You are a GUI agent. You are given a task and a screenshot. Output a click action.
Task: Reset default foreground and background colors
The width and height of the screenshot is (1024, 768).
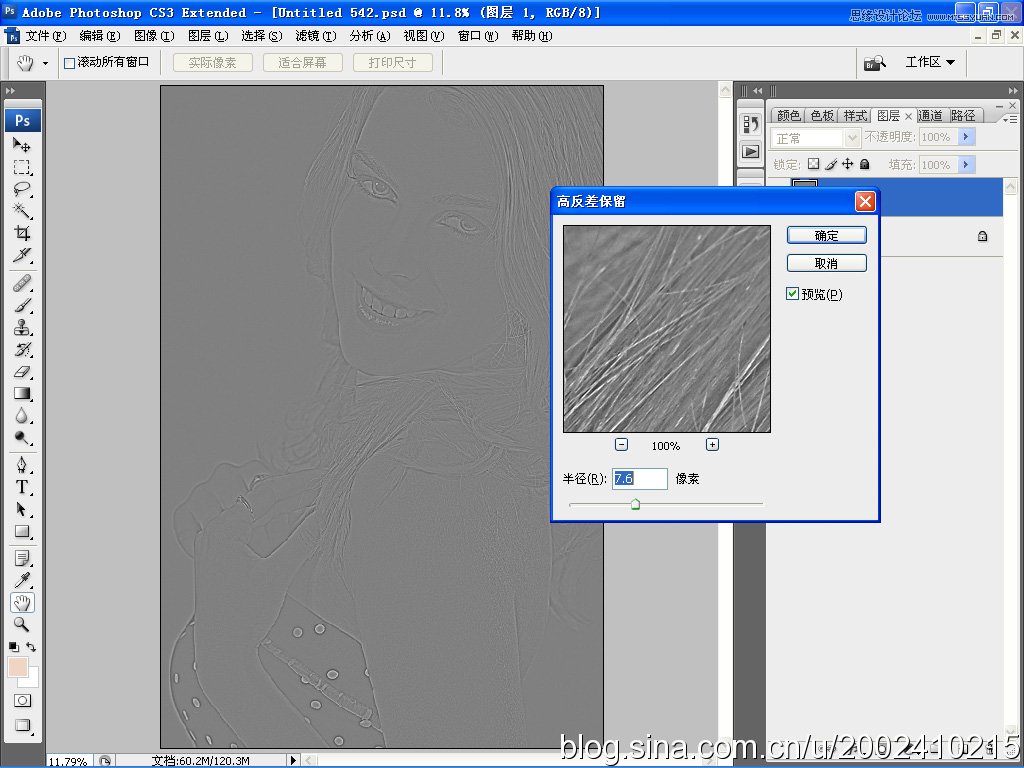click(x=13, y=647)
